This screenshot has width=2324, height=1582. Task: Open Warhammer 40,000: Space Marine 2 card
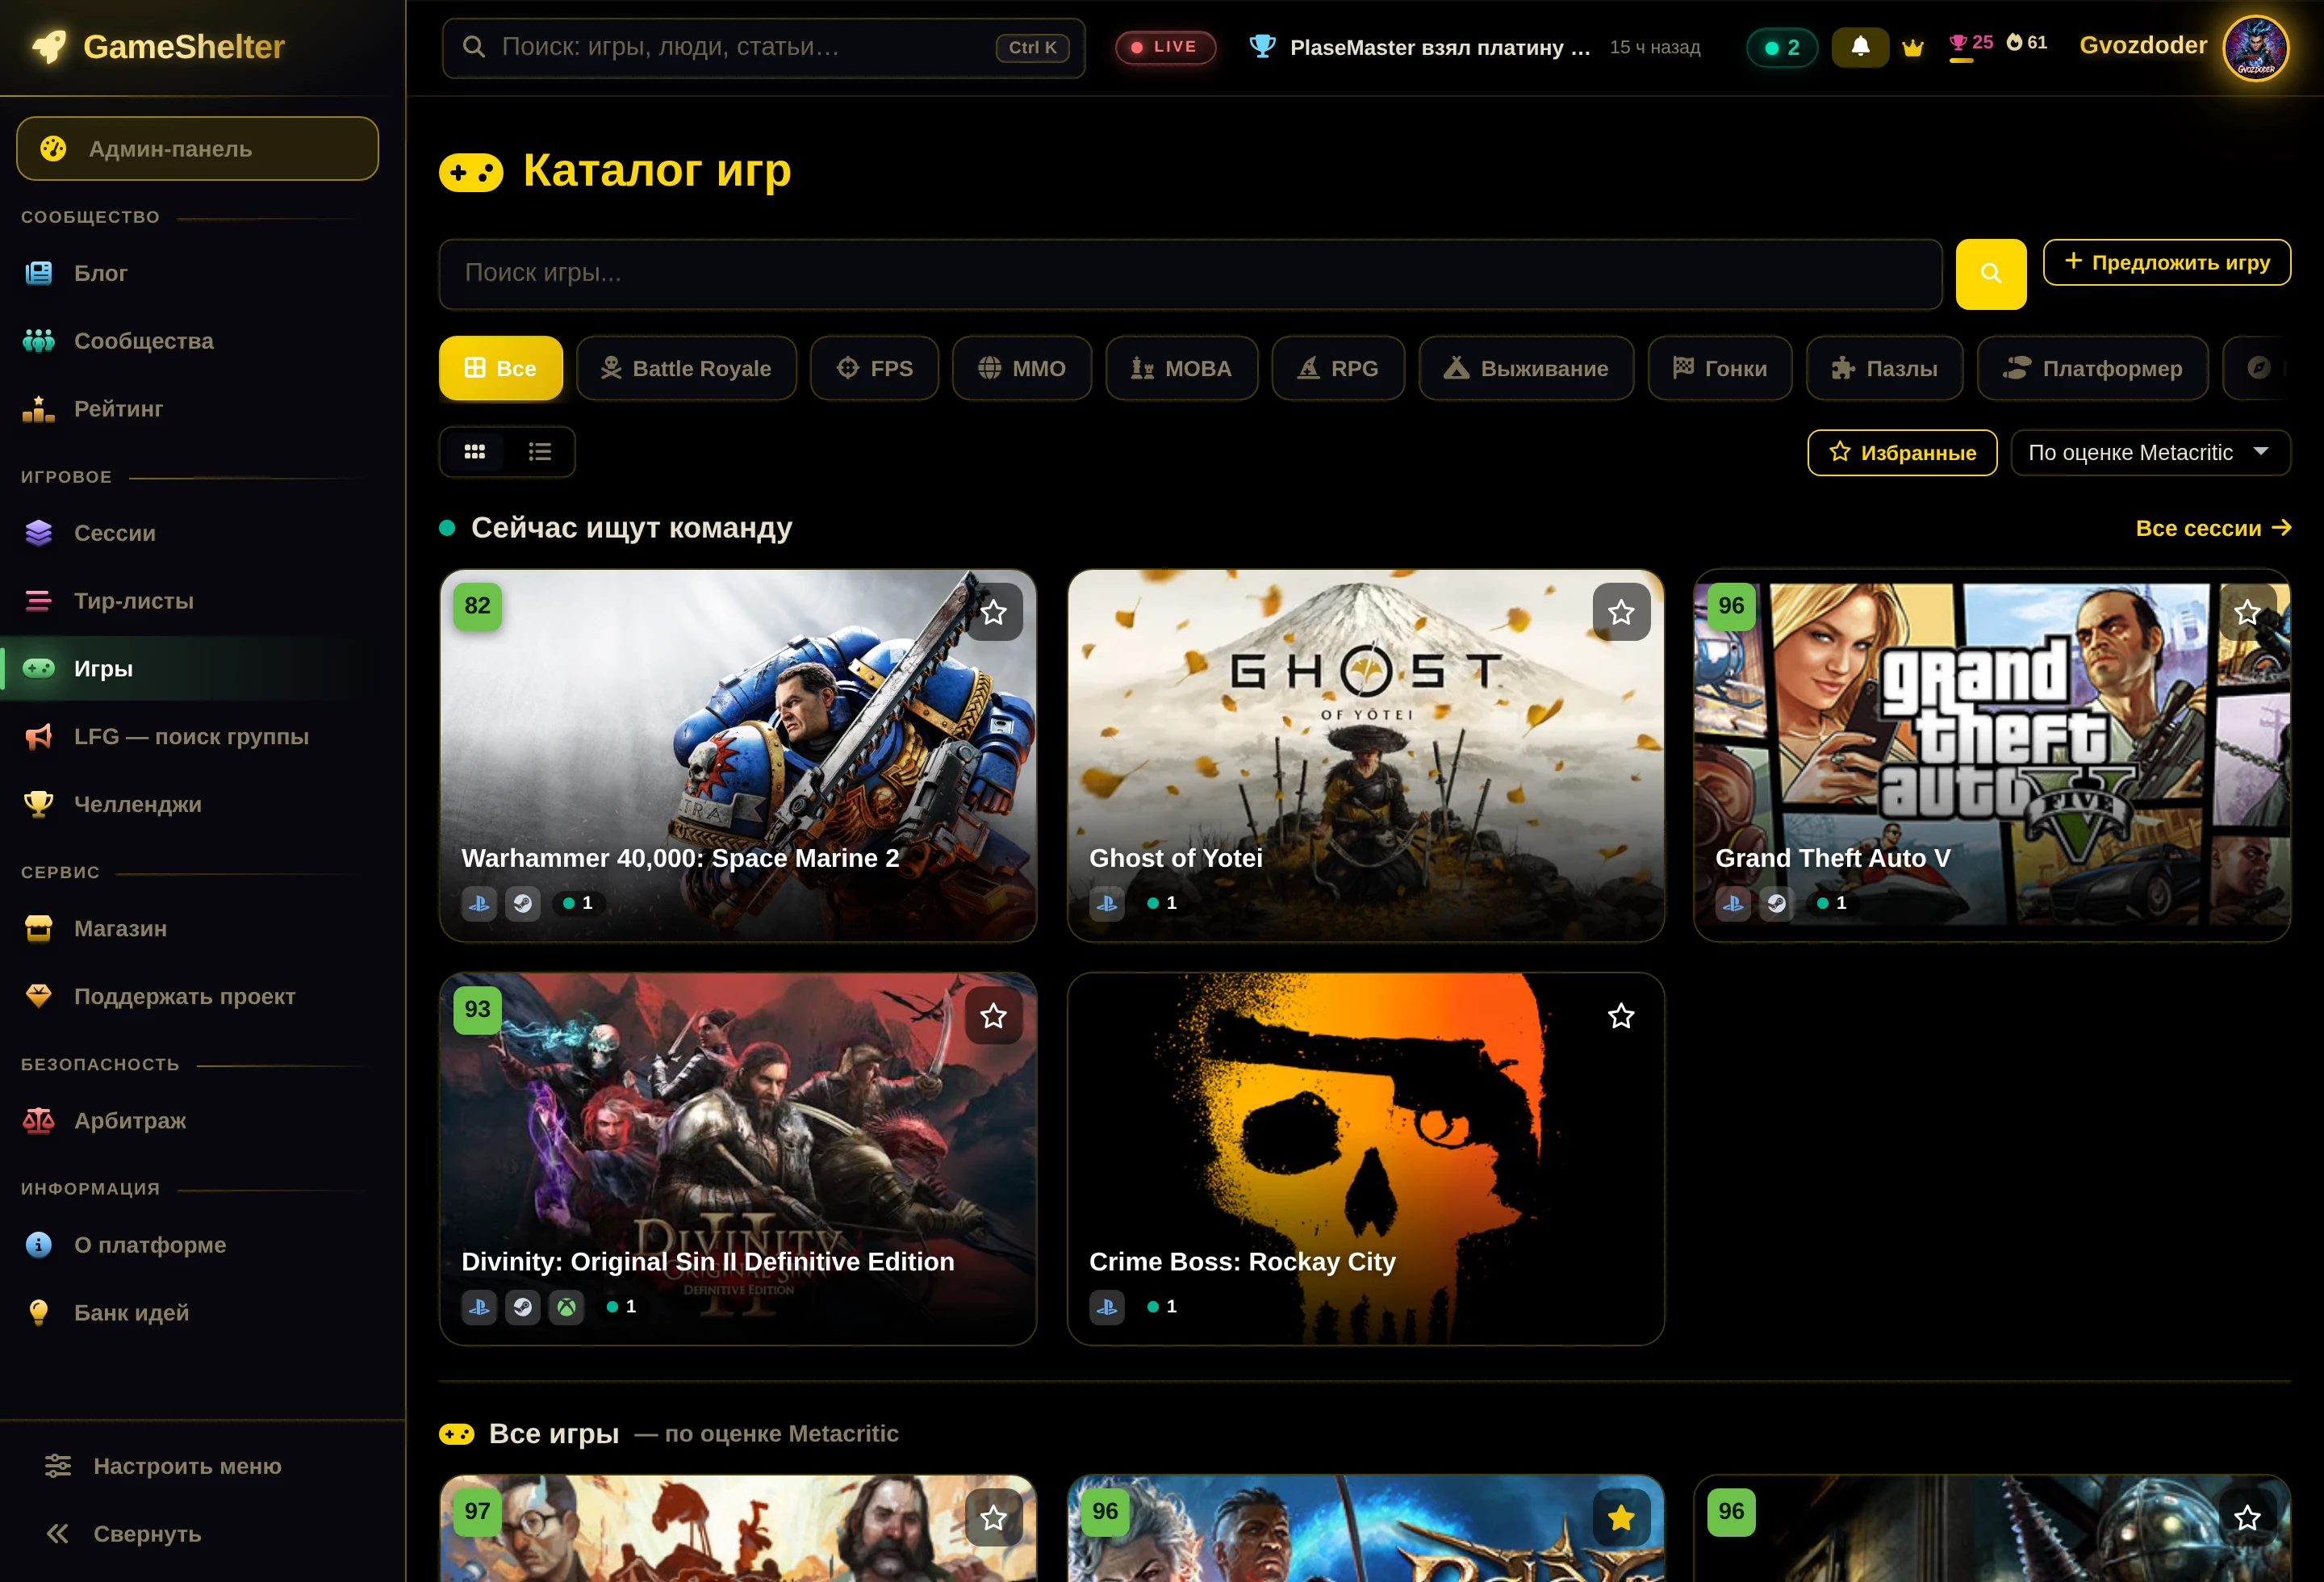738,756
